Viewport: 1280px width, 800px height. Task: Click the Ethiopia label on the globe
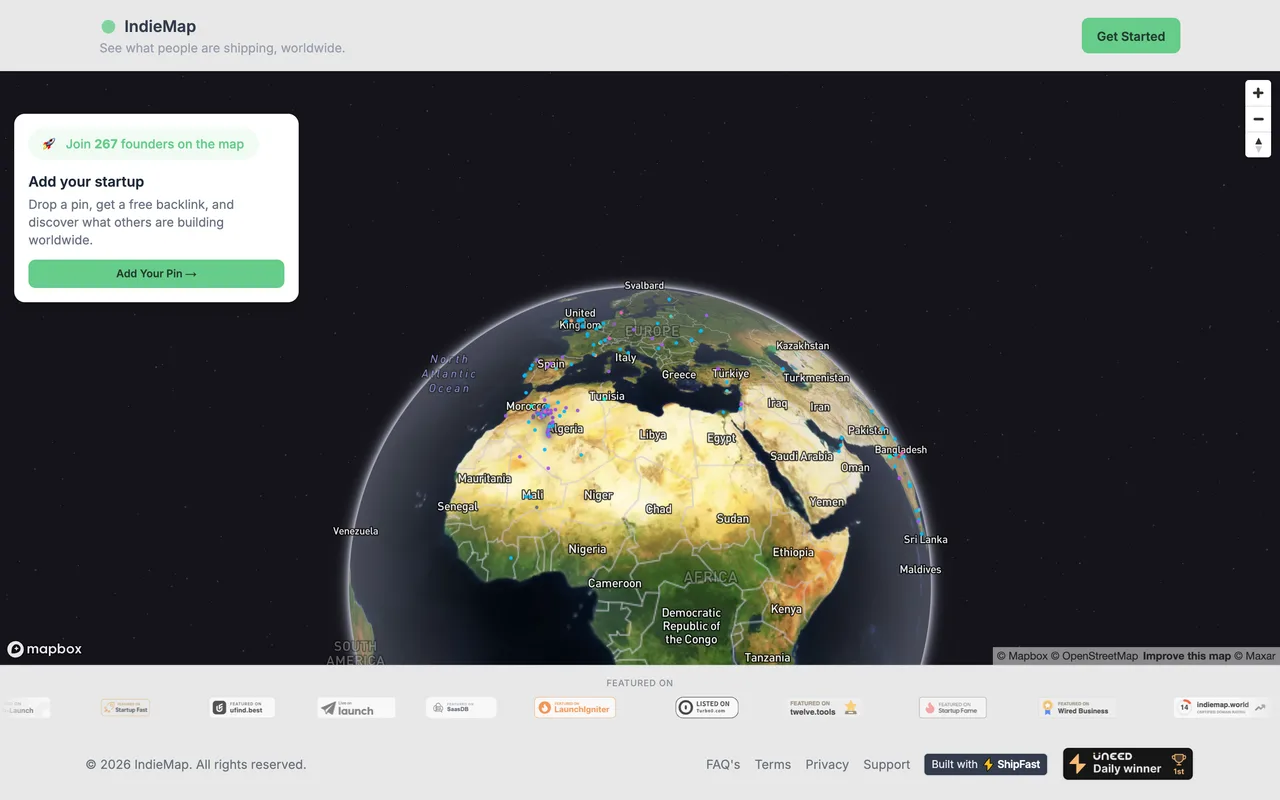pos(793,552)
